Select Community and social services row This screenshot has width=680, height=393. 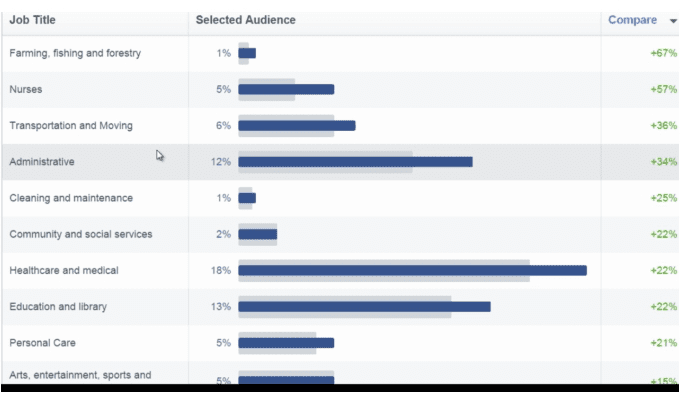tap(340, 234)
